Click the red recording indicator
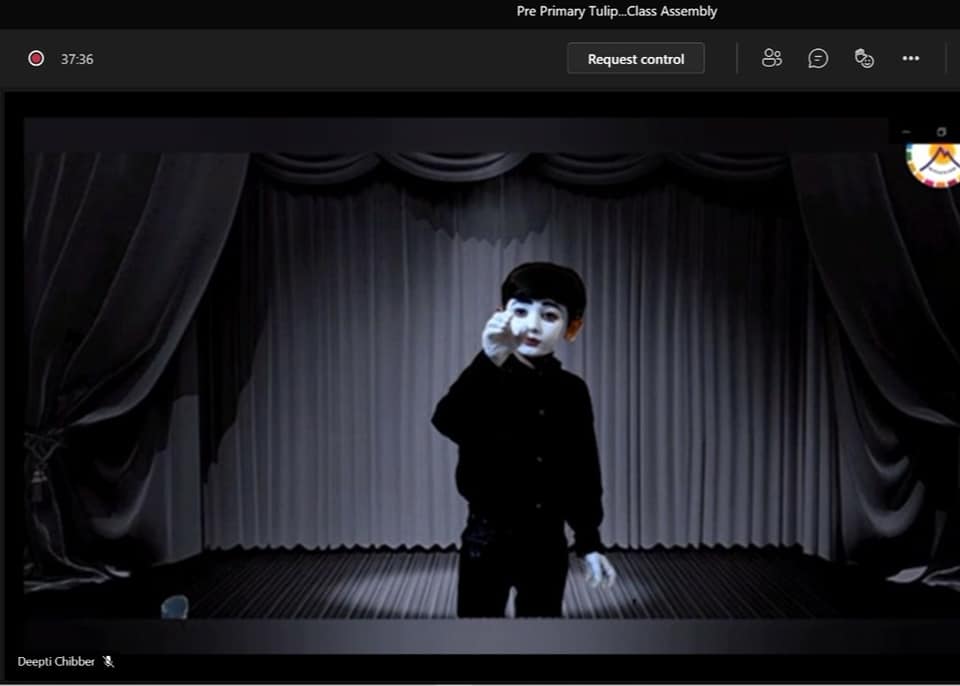Screen dimensions: 960x686 [36, 58]
